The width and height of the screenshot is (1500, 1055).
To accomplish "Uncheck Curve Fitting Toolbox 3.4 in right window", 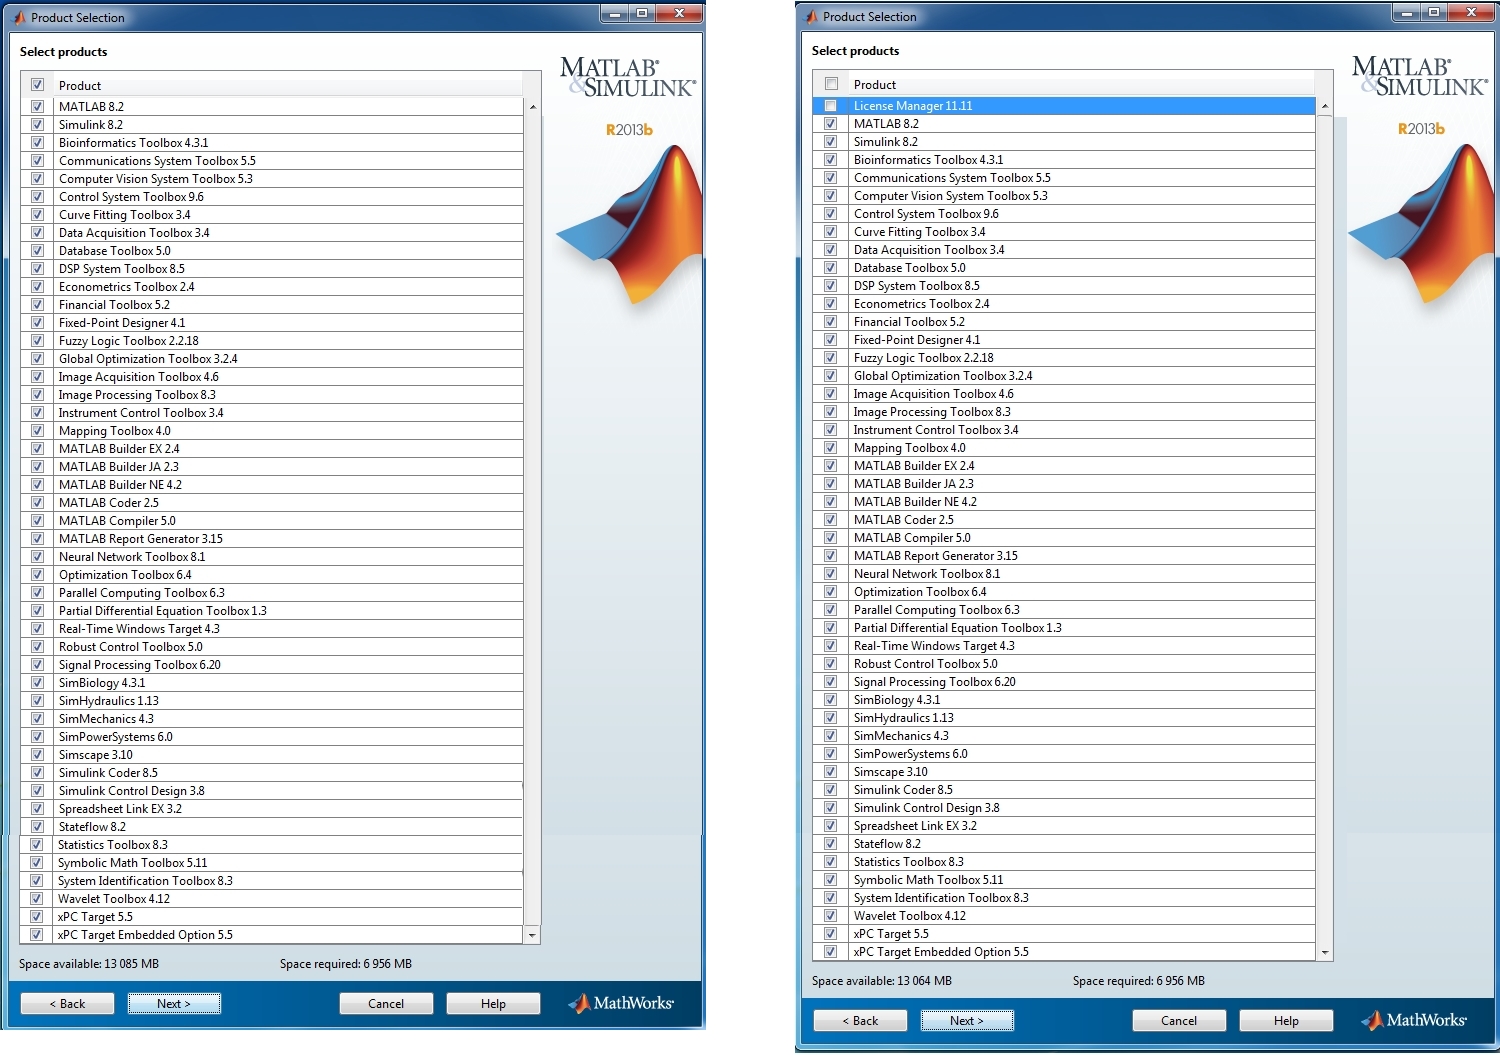I will pos(830,232).
